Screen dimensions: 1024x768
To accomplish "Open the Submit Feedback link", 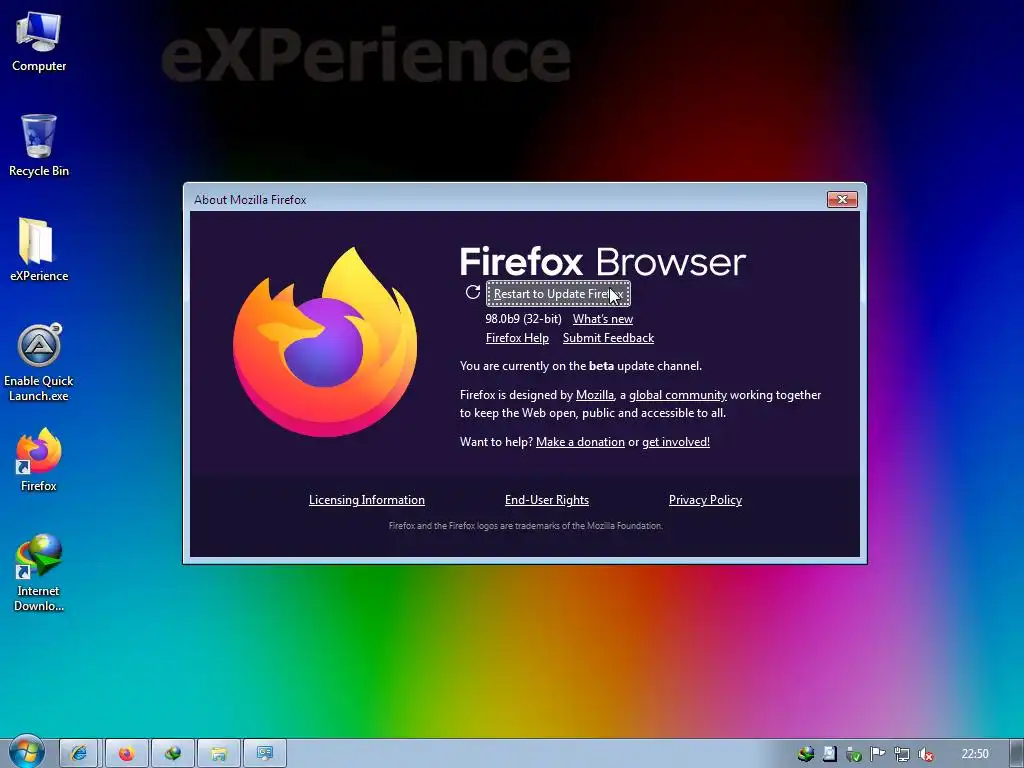I will [608, 338].
